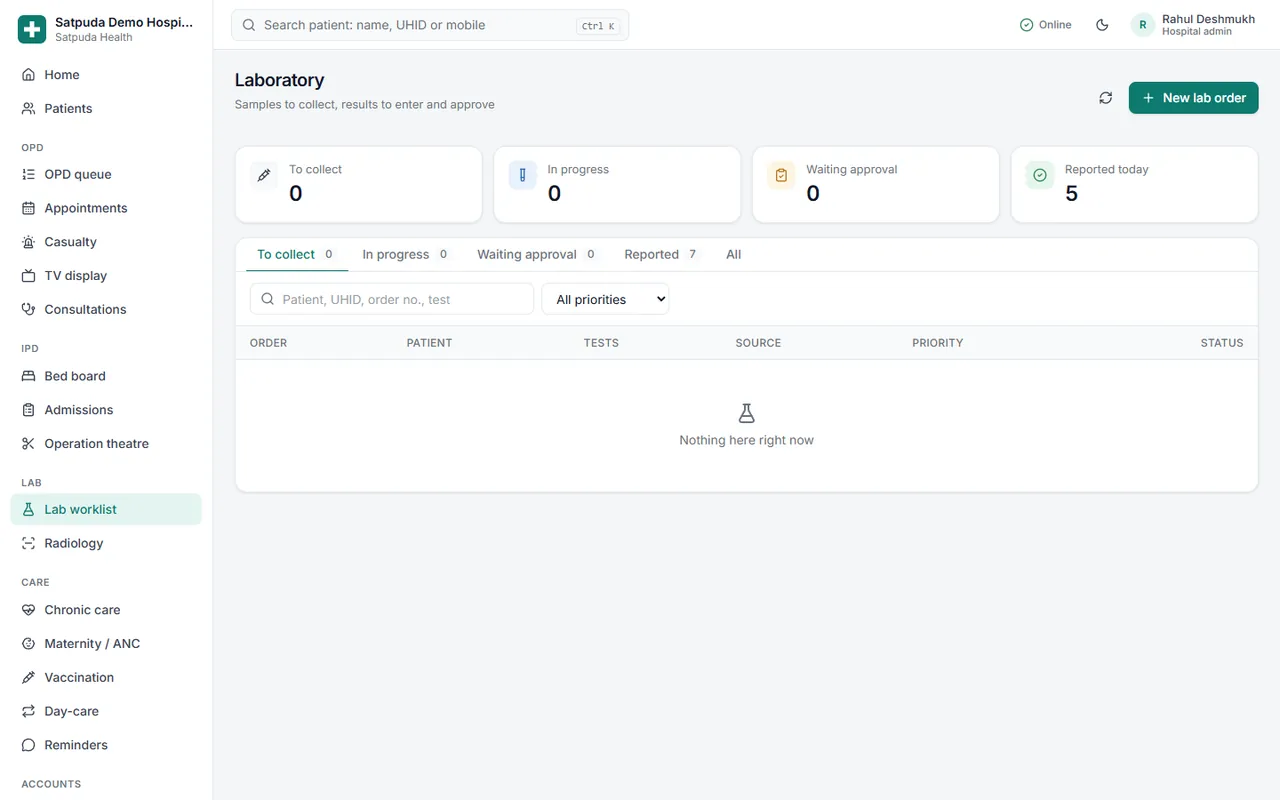
Task: Click the In progress test tube icon
Action: [523, 175]
